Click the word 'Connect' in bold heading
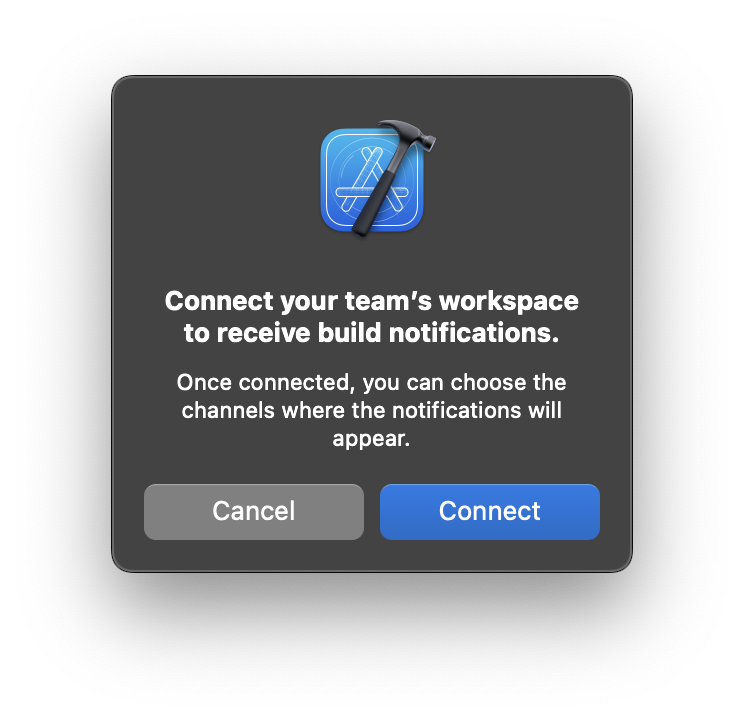 pyautogui.click(x=219, y=301)
